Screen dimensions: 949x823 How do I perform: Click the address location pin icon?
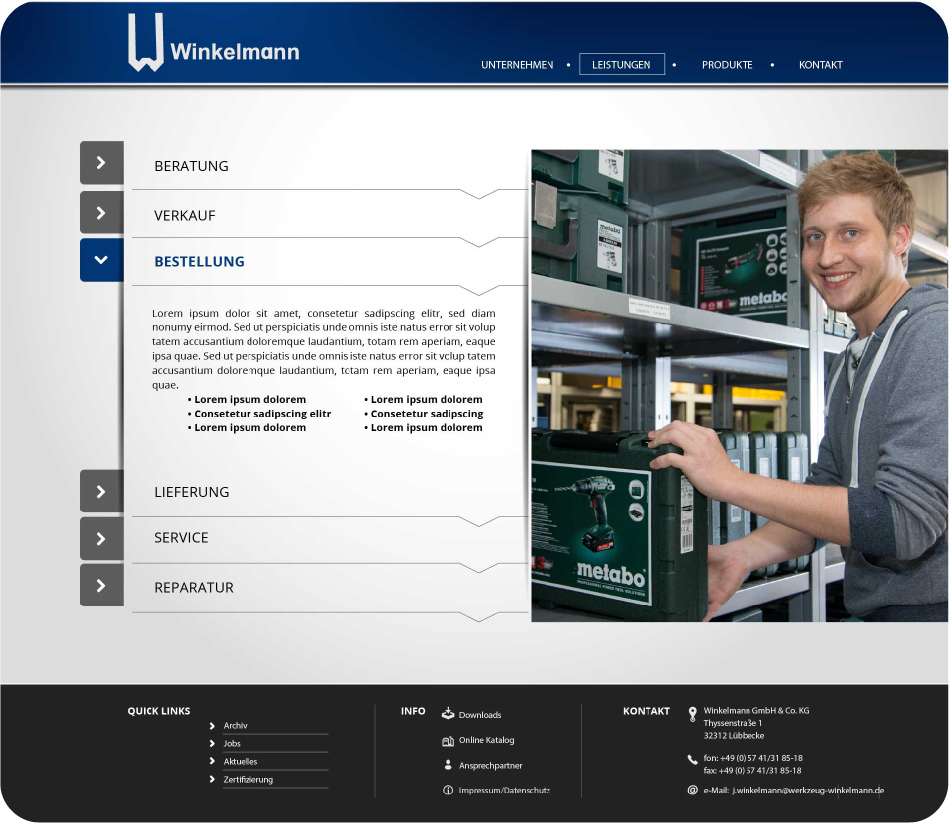[x=692, y=714]
